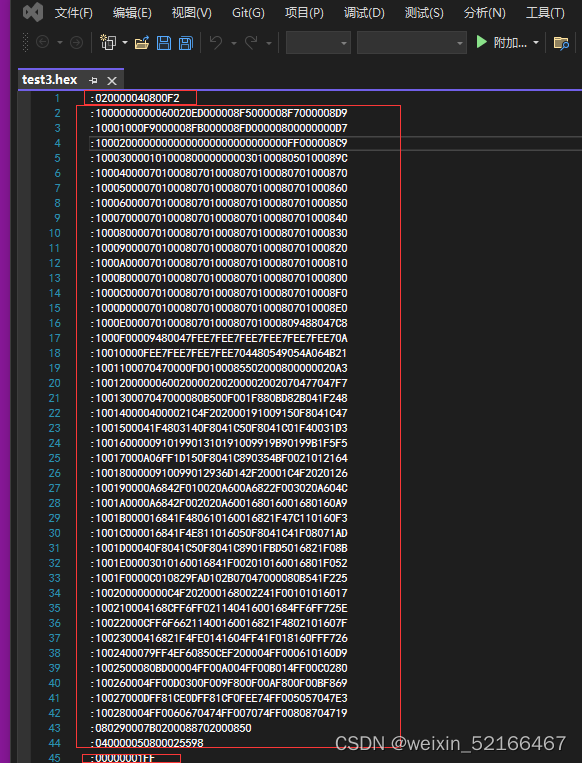This screenshot has width=582, height=763.
Task: Expand the Navigate Backward history dropdown arrow
Action: pyautogui.click(x=60, y=43)
